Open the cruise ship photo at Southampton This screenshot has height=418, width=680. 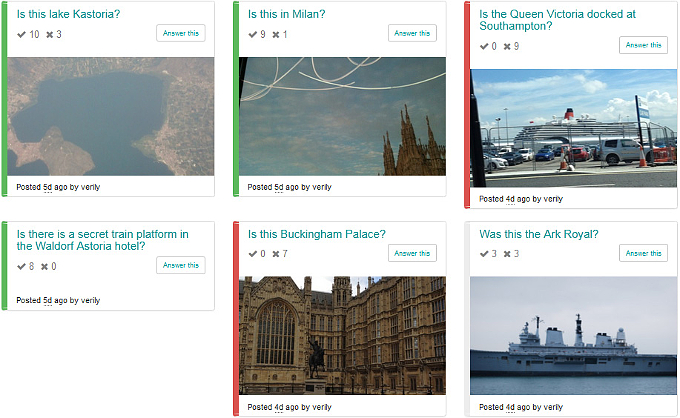point(573,128)
